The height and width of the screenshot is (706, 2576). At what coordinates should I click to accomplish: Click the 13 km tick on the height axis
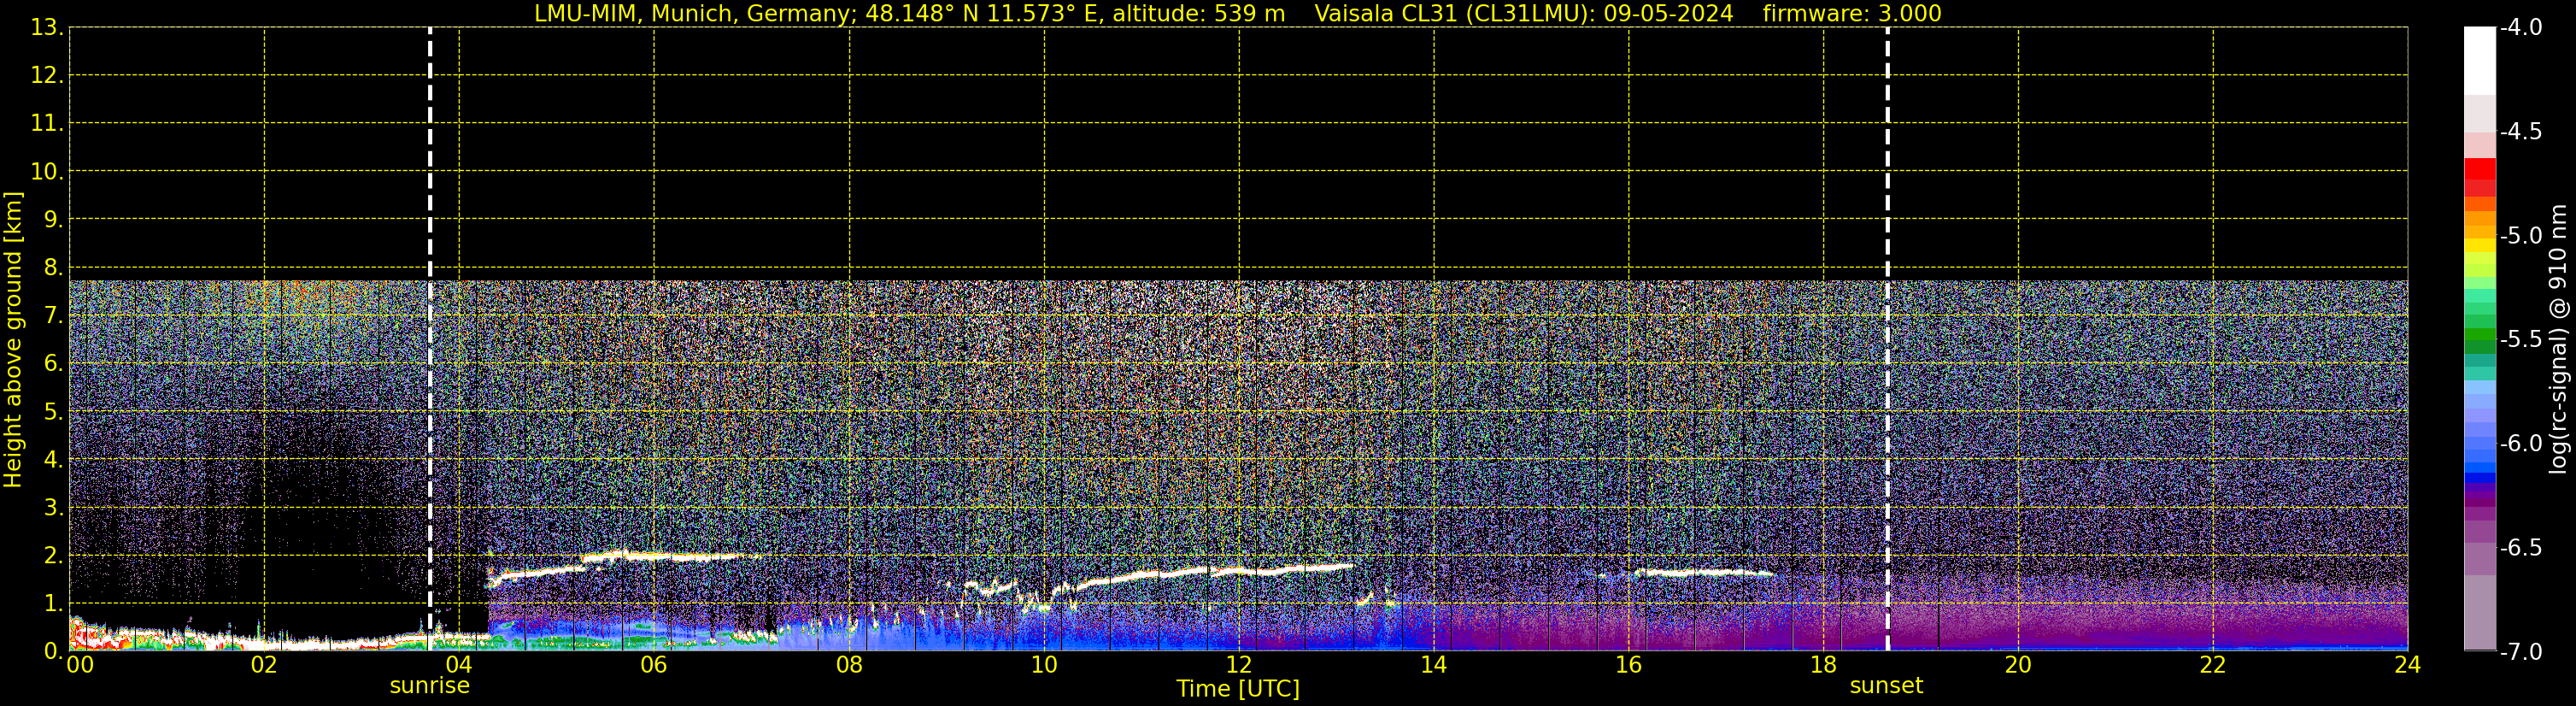(44, 28)
